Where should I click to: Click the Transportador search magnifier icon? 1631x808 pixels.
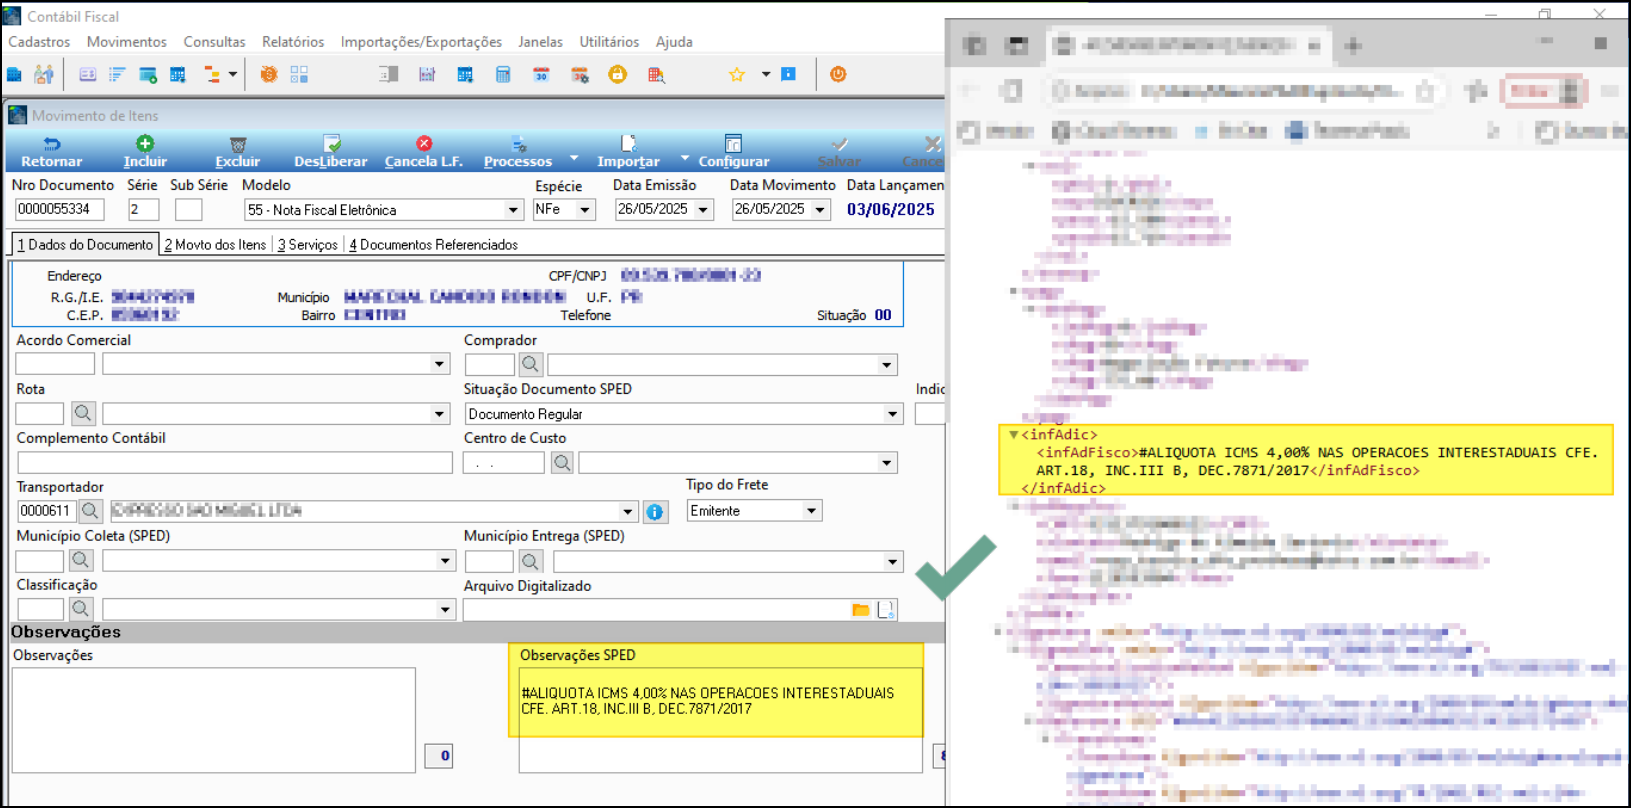[x=90, y=511]
